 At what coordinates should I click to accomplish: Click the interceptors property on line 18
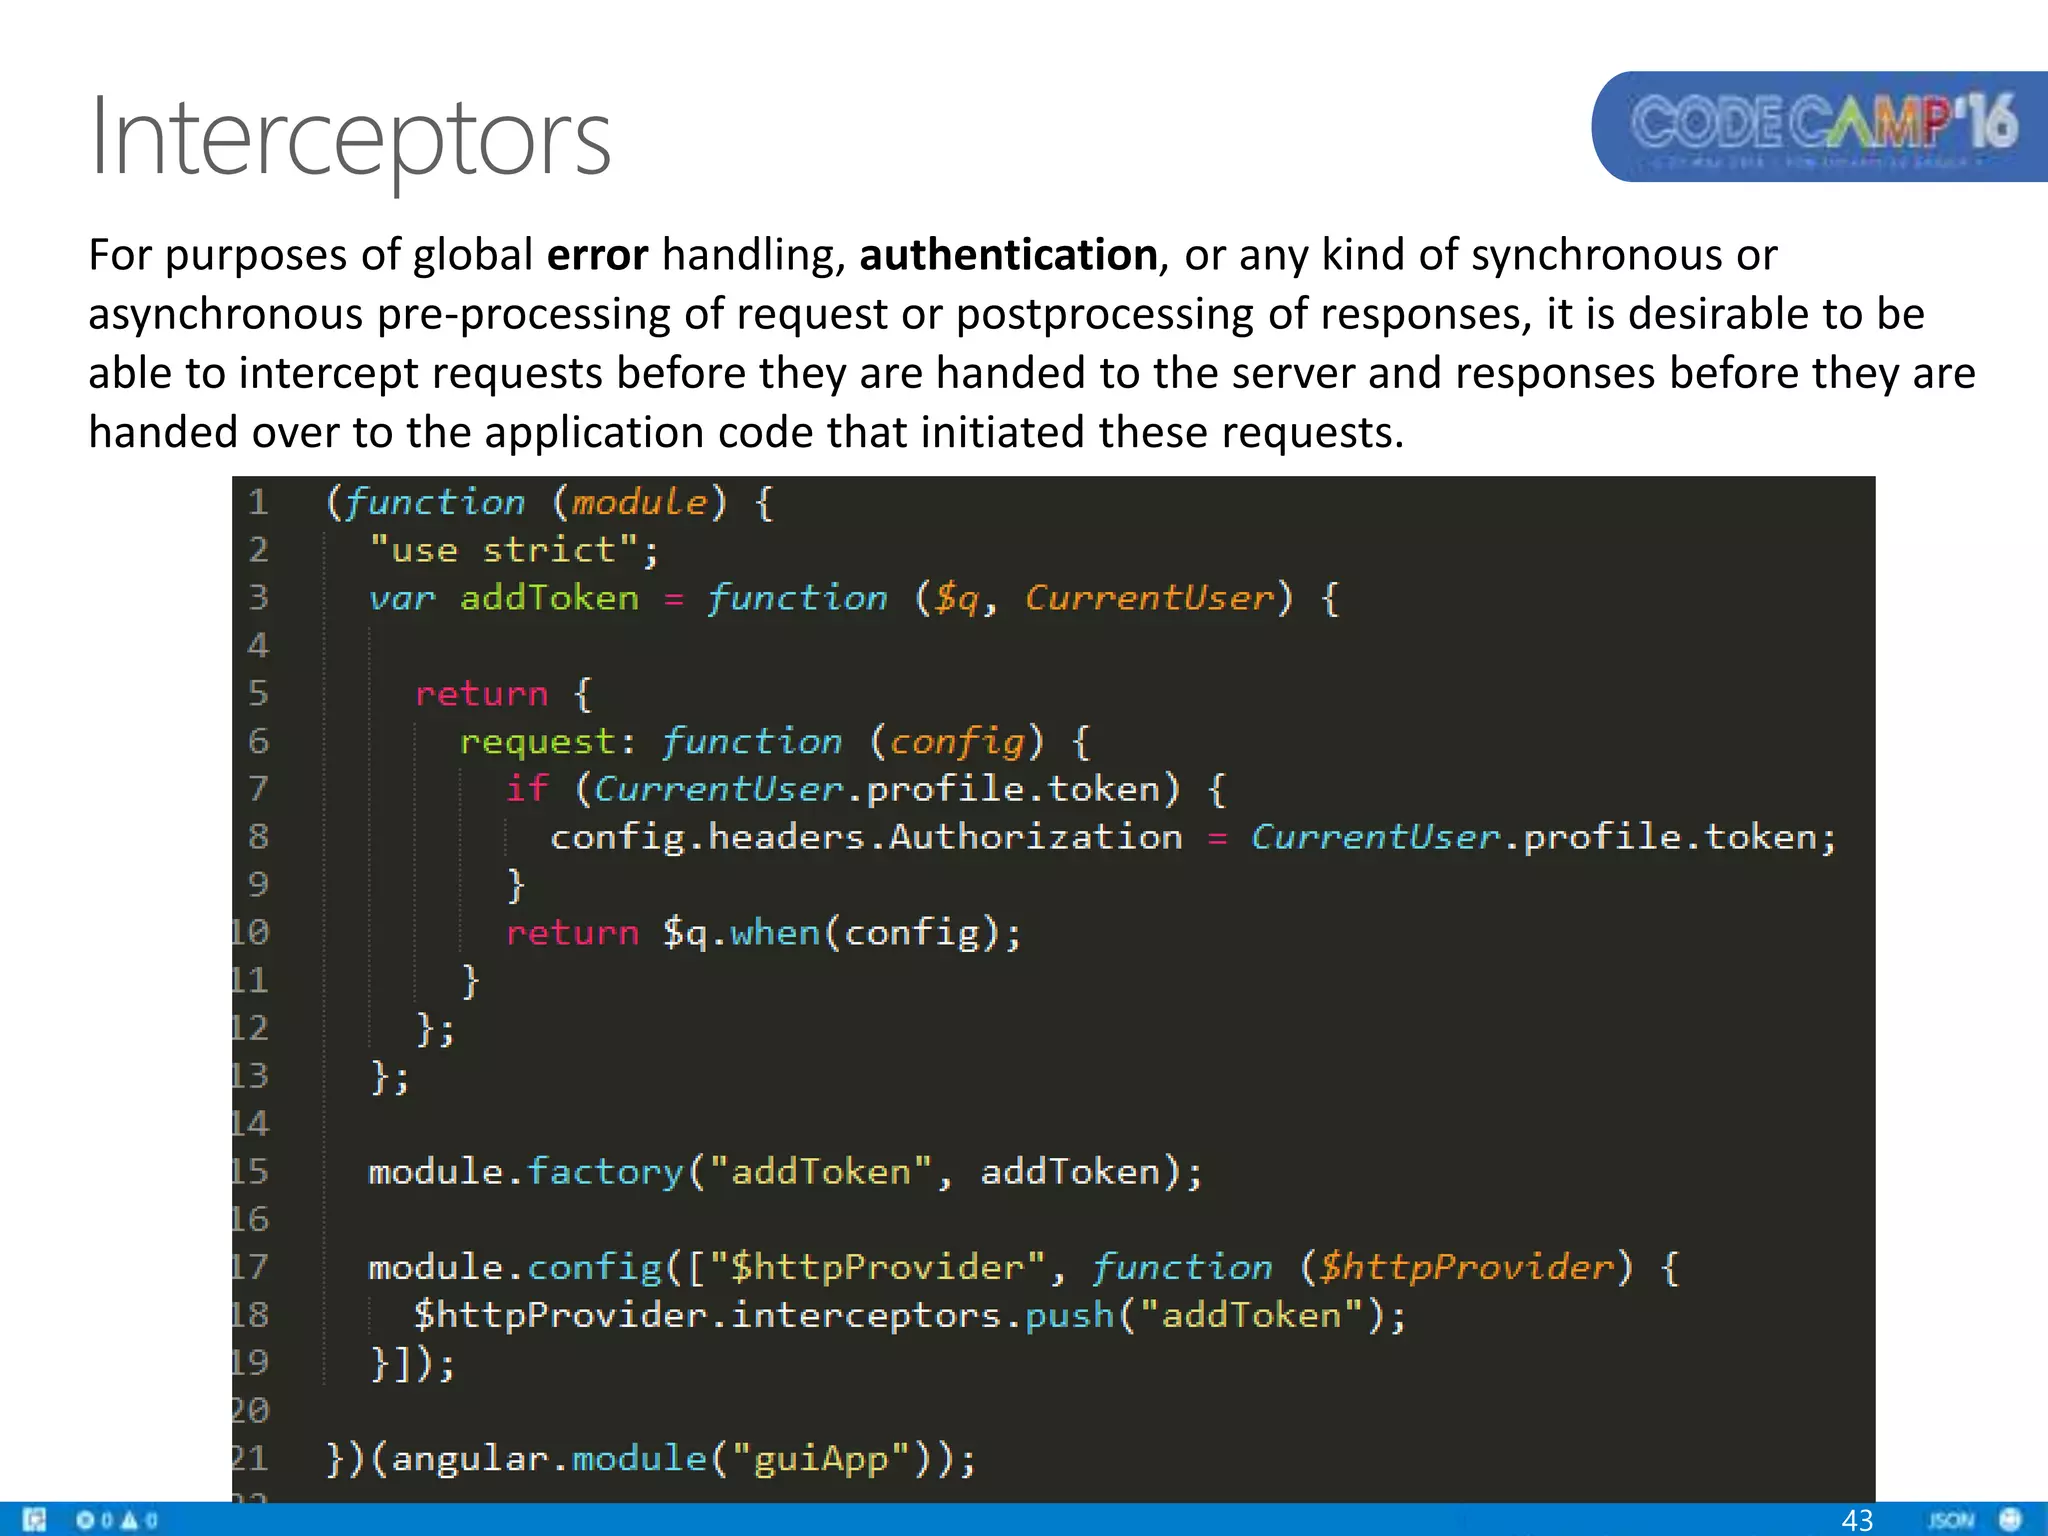pyautogui.click(x=866, y=1315)
